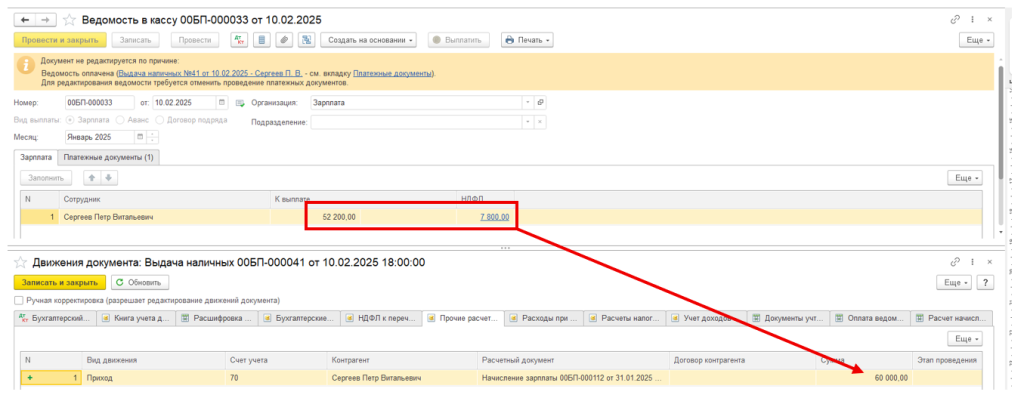Expand the Печать dropdown button
The image size is (1024, 398).
pyautogui.click(x=527, y=40)
